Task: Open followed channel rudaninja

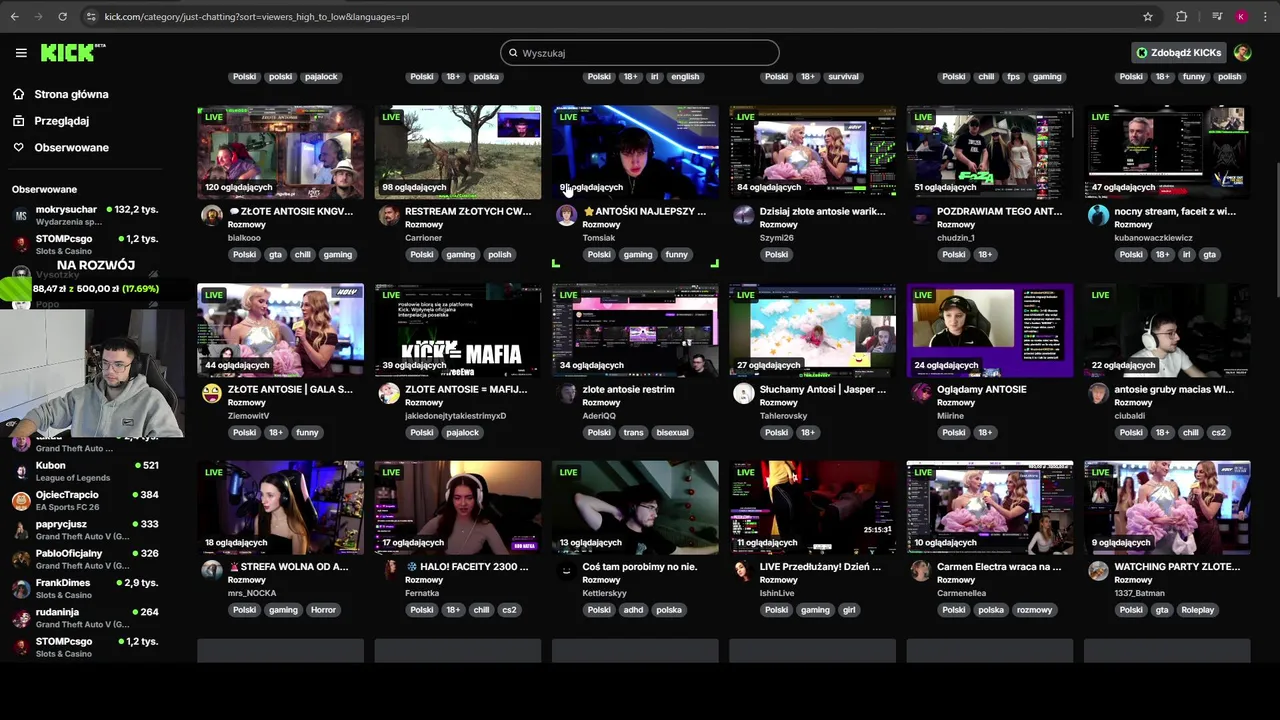Action: pos(85,618)
